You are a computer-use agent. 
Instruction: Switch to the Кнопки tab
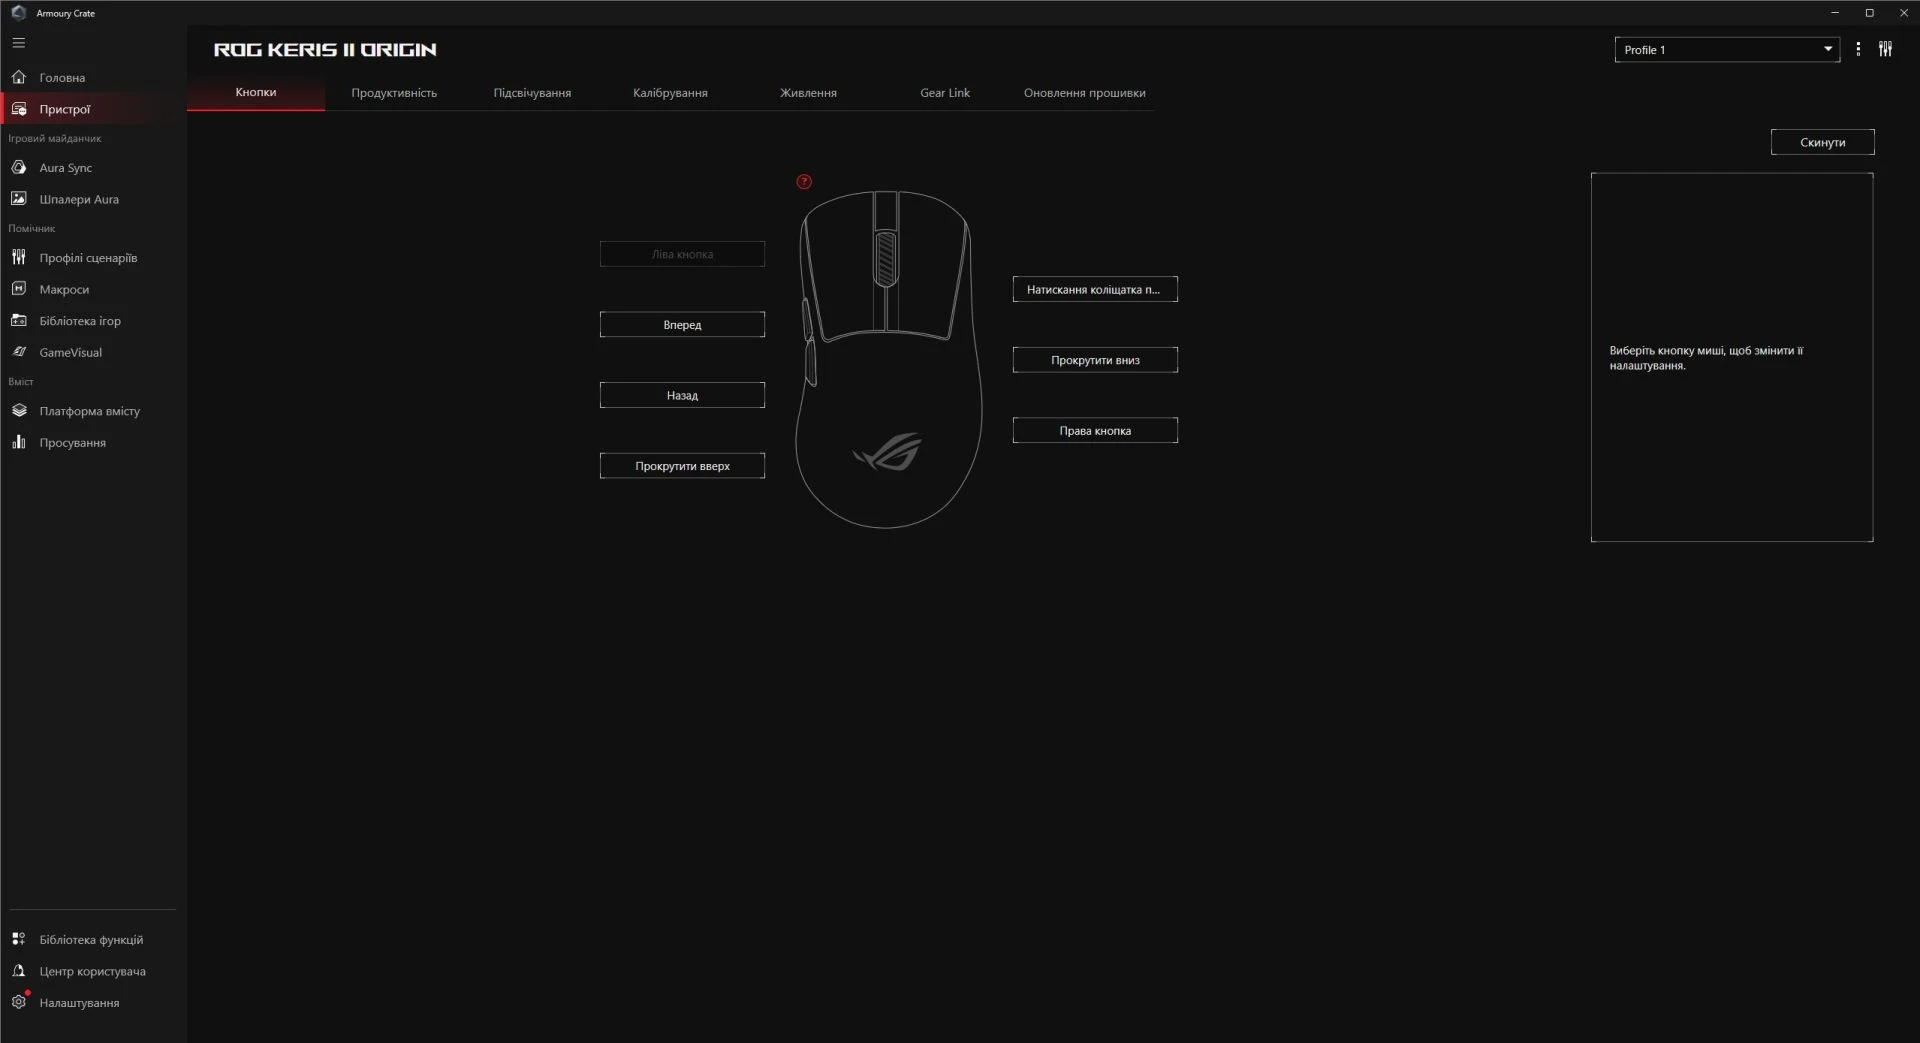(x=256, y=92)
